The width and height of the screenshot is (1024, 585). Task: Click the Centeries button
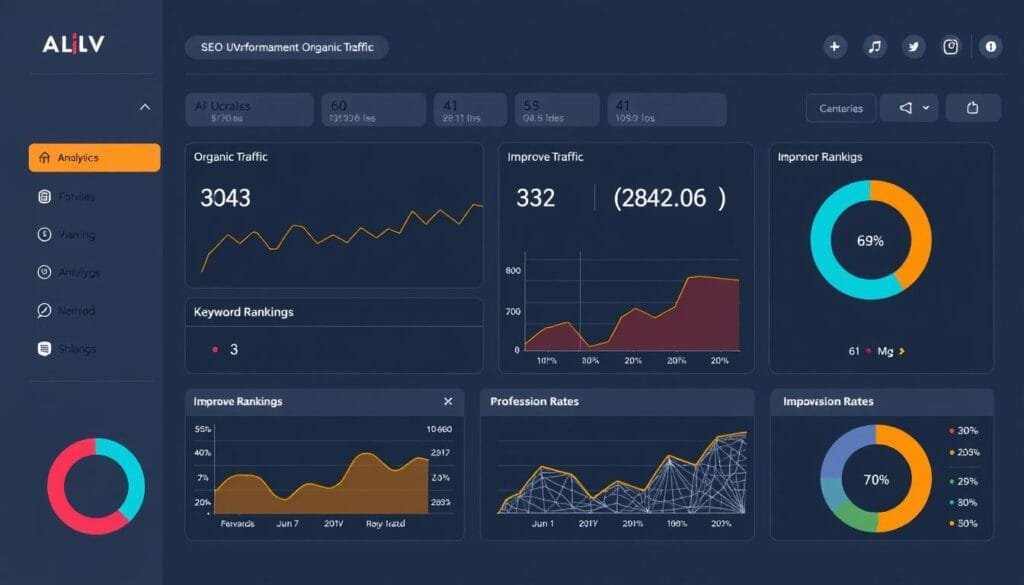840,107
